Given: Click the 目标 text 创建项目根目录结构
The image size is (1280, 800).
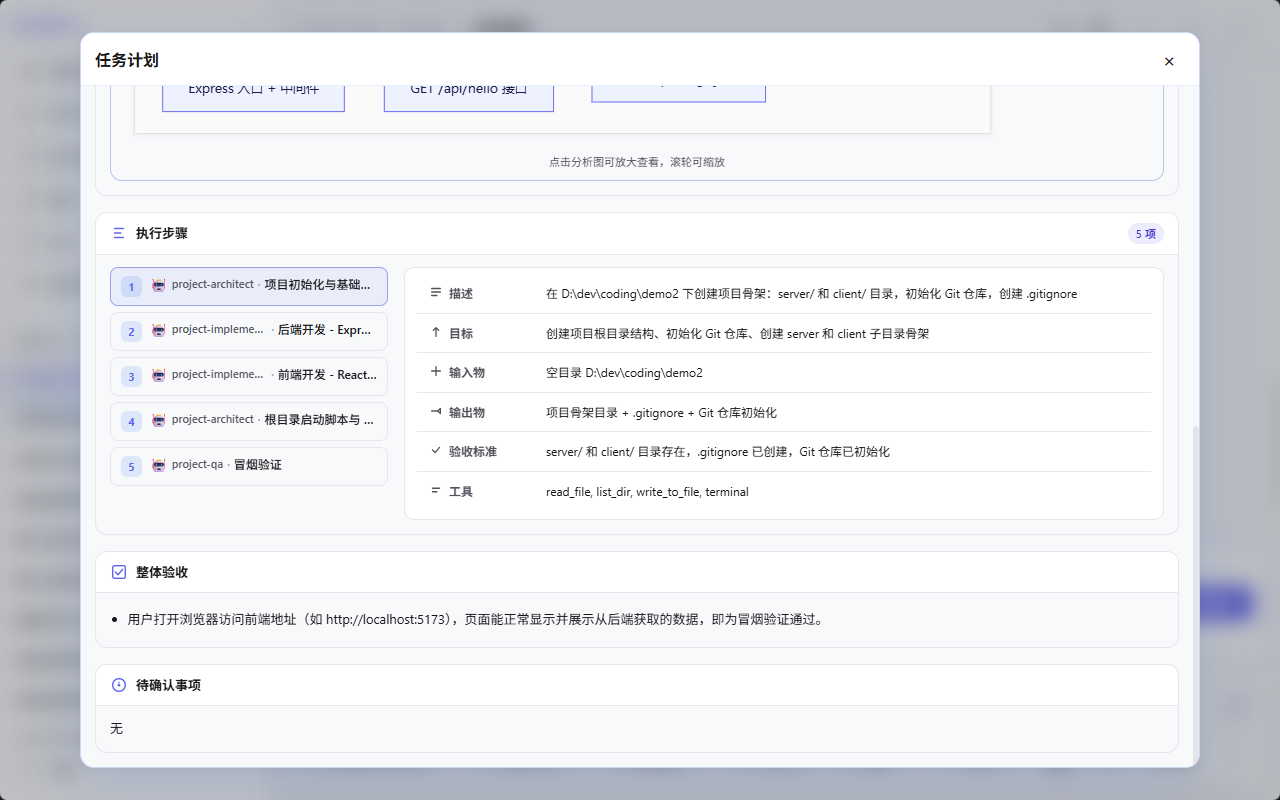Looking at the screenshot, I should 737,333.
